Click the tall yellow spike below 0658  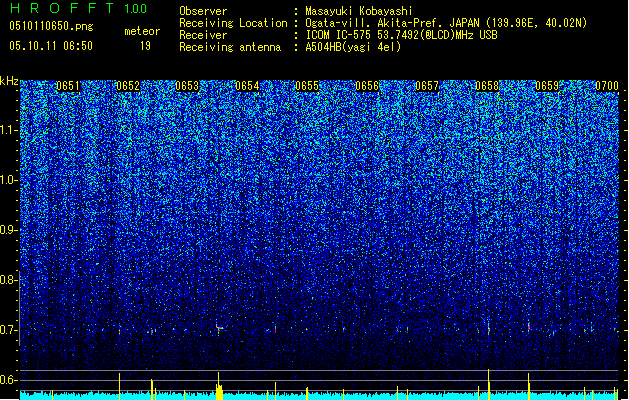(x=489, y=384)
